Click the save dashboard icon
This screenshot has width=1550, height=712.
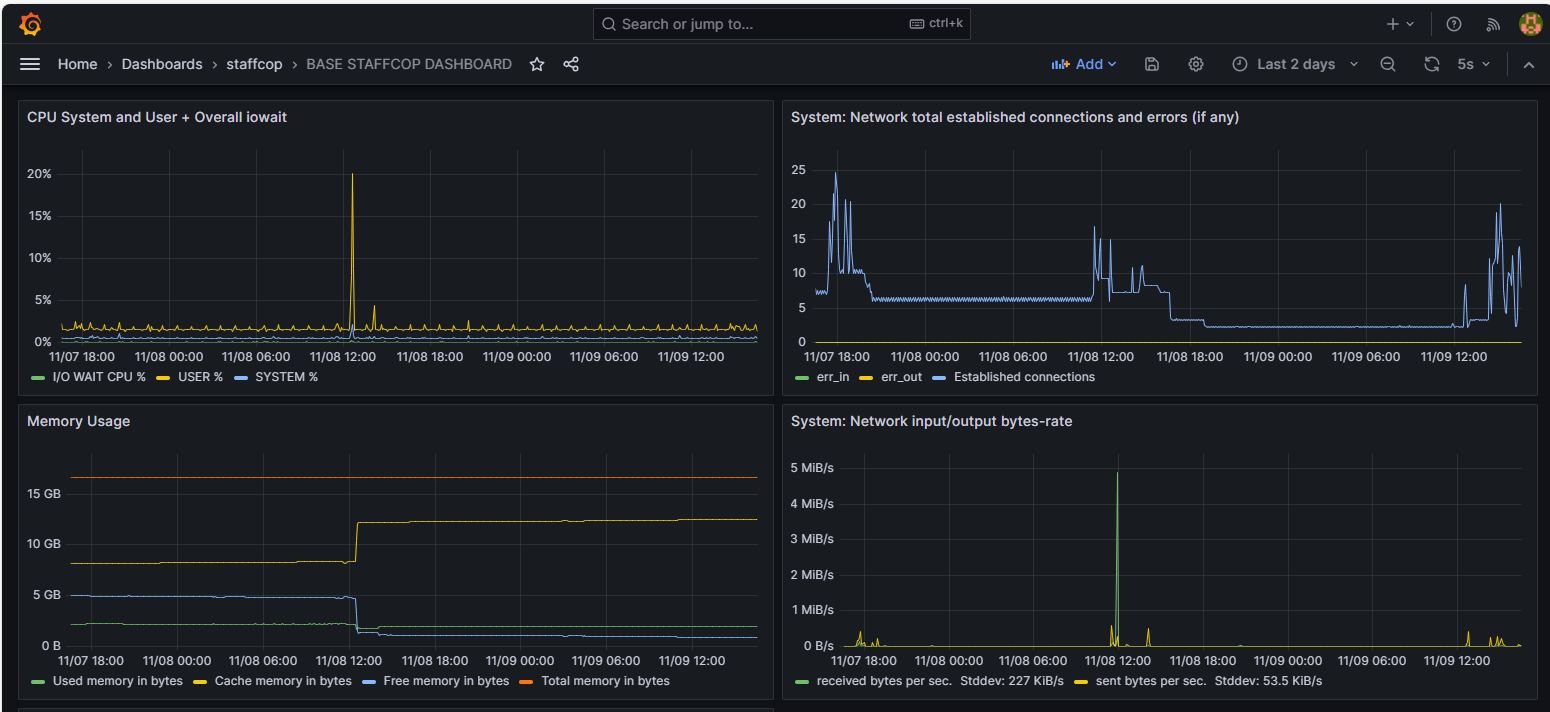pyautogui.click(x=1151, y=63)
